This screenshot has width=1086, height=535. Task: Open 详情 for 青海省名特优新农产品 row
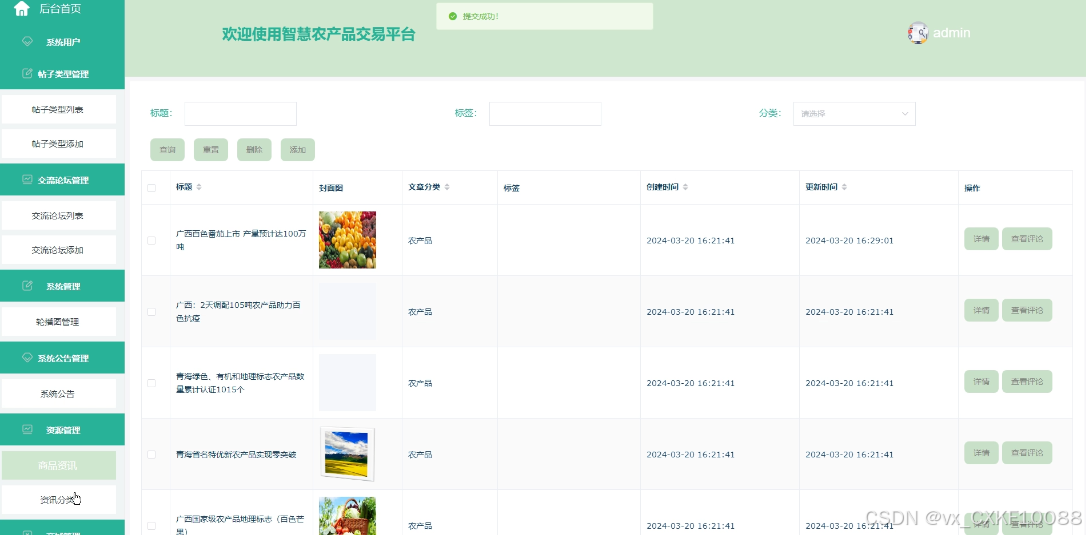981,453
